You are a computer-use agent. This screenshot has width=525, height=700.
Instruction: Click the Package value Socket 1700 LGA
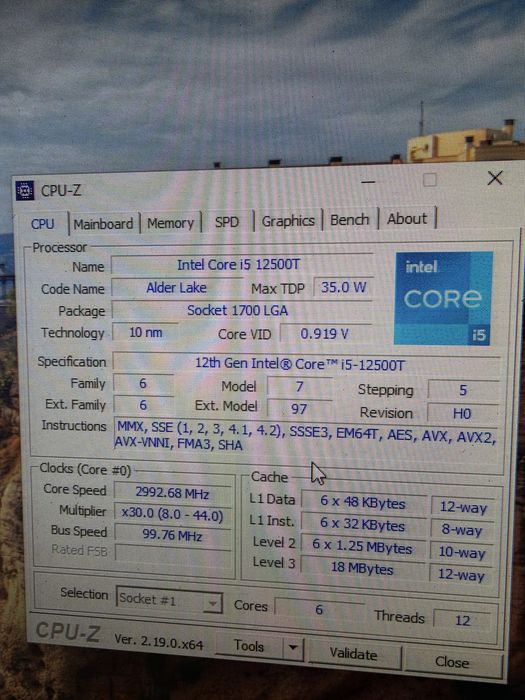tap(242, 310)
